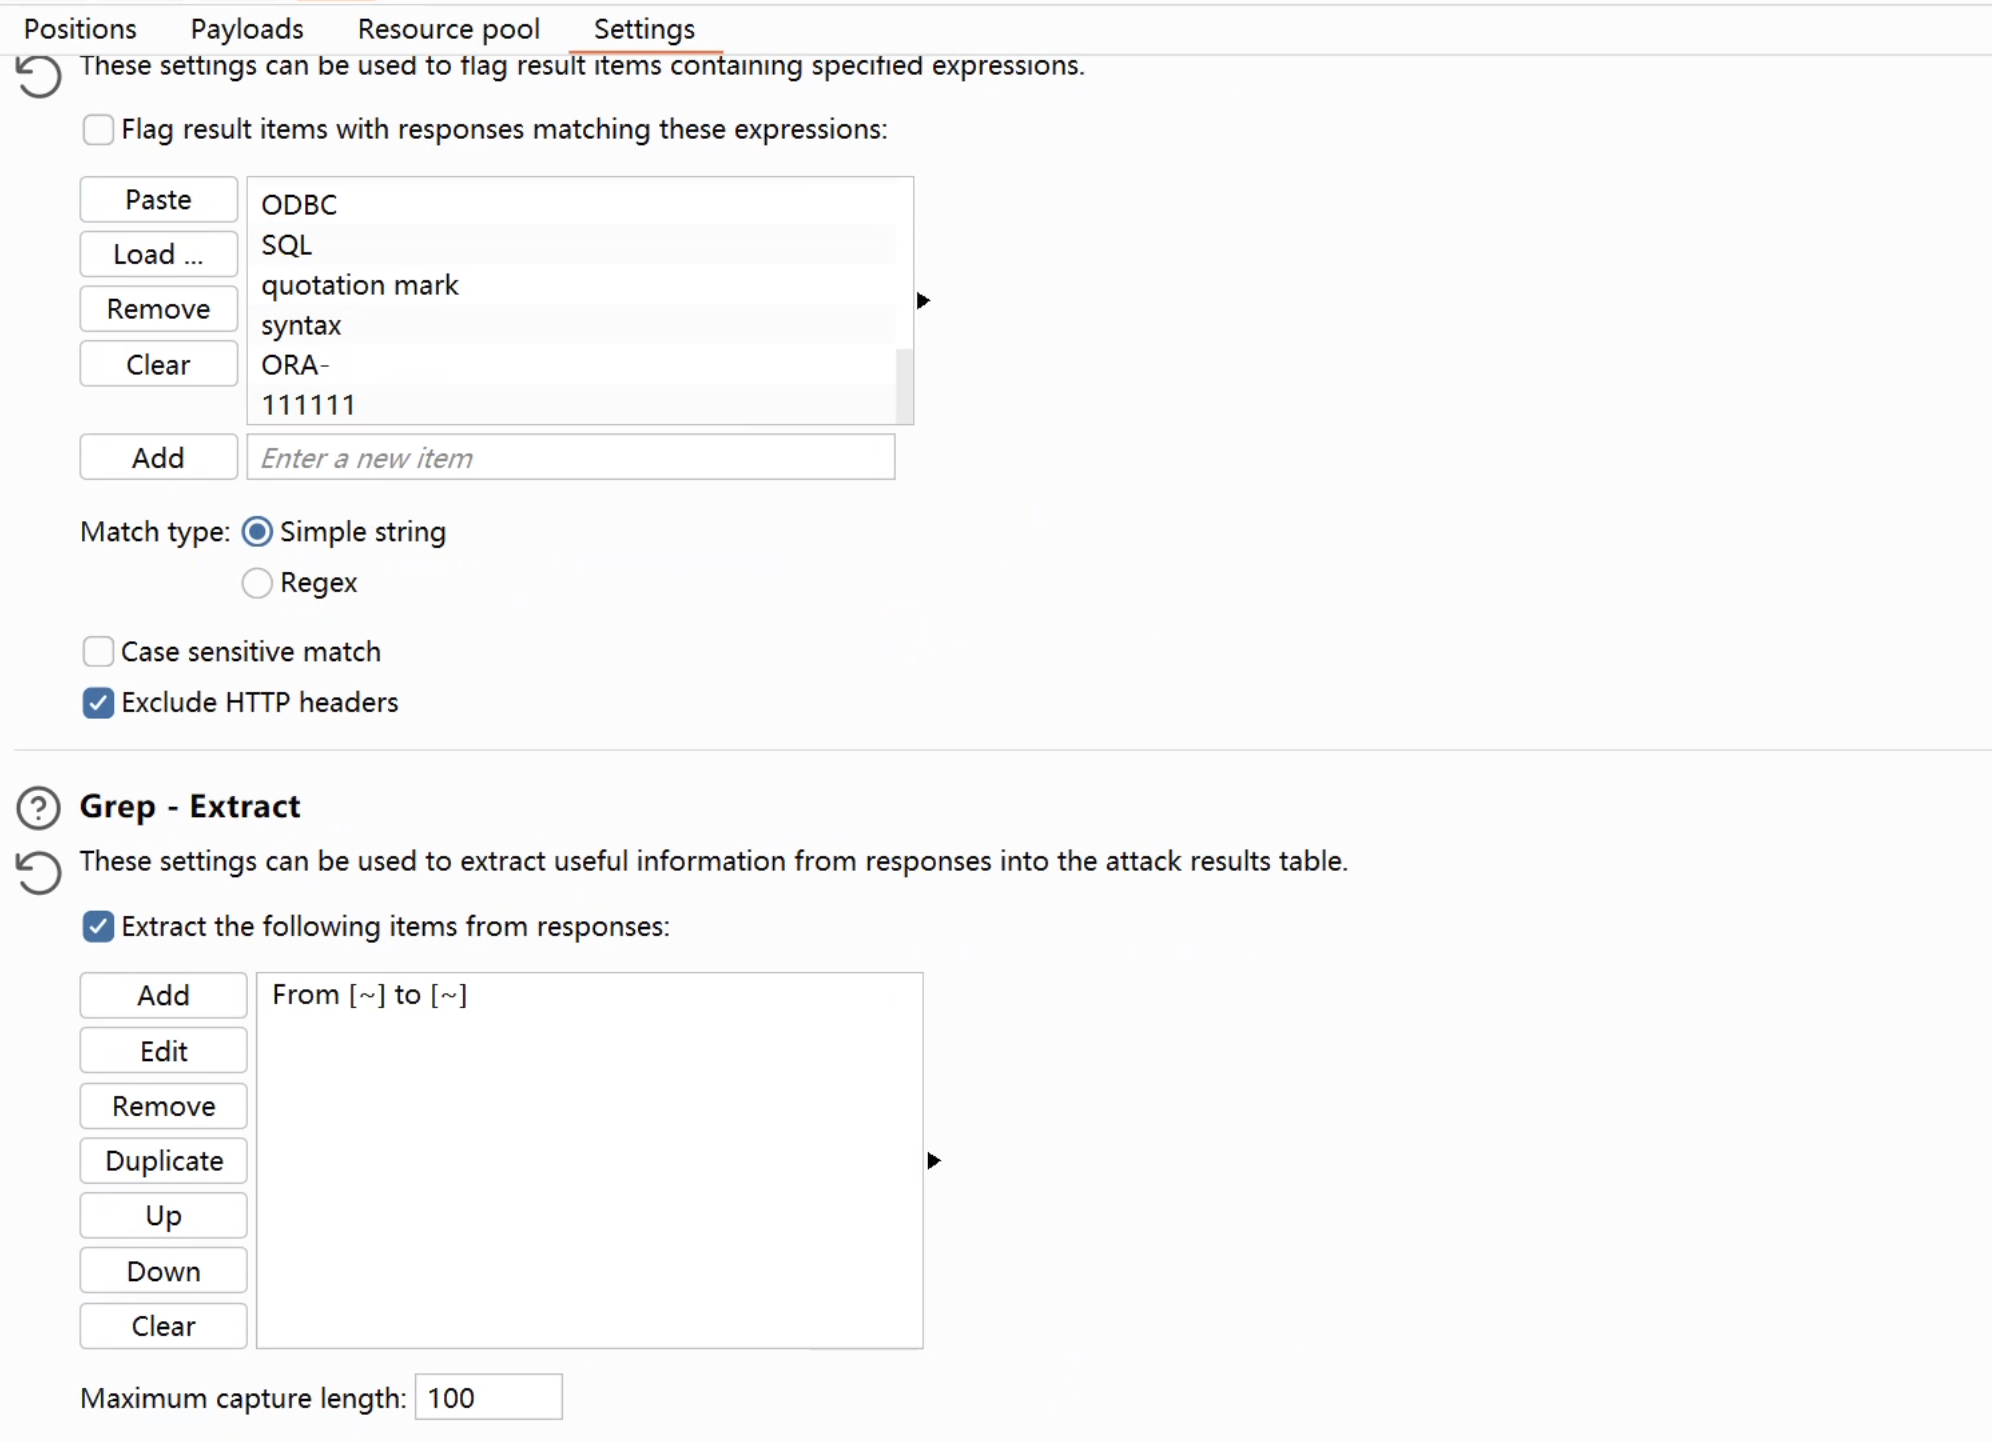1992x1442 pixels.
Task: Enable flagging results matching expressions
Action: [x=98, y=129]
